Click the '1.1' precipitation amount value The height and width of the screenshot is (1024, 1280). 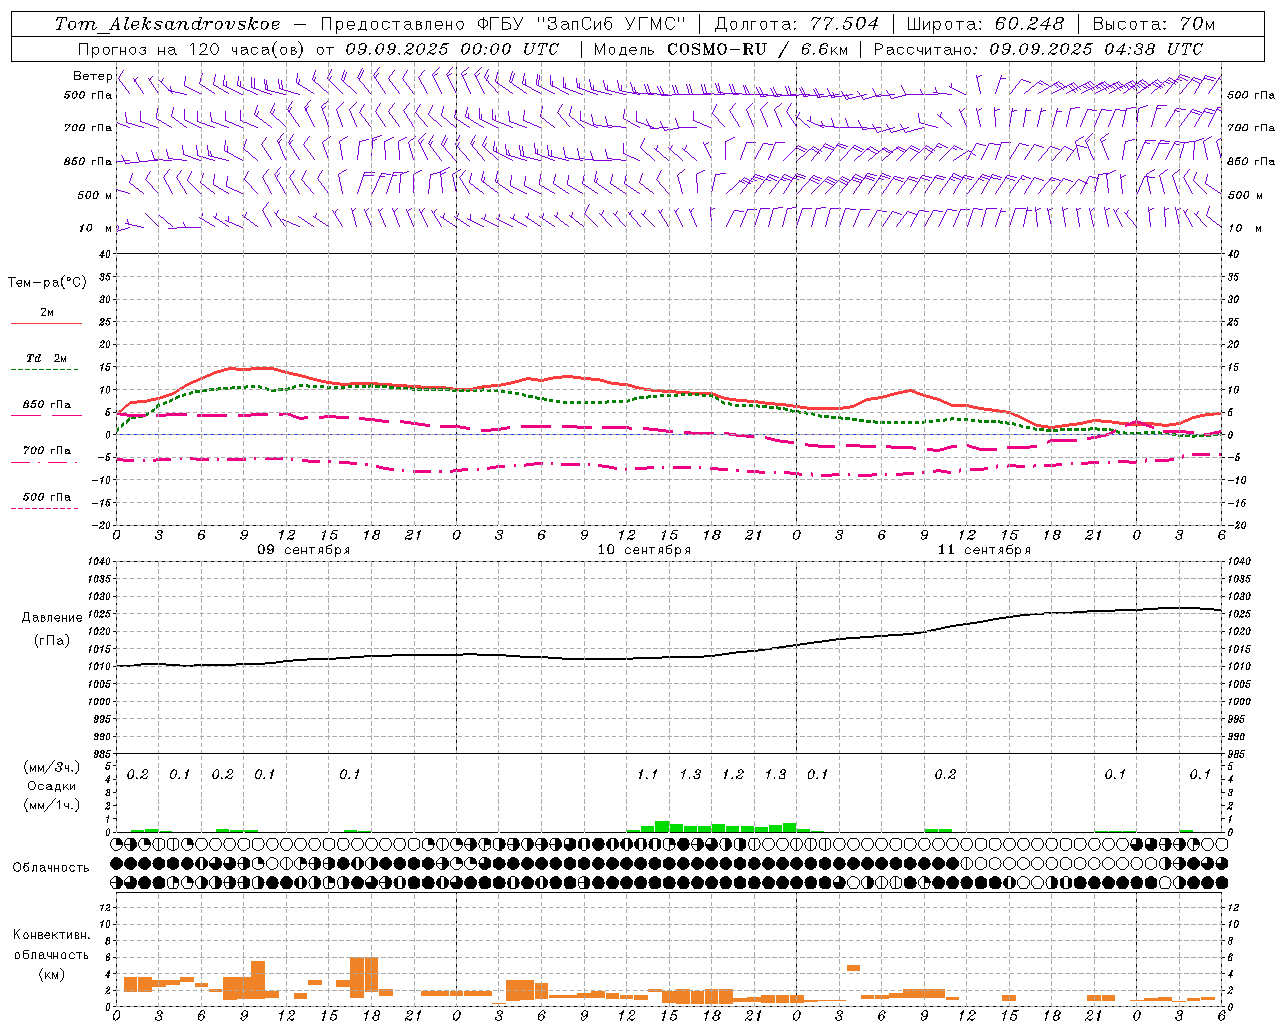pos(648,775)
